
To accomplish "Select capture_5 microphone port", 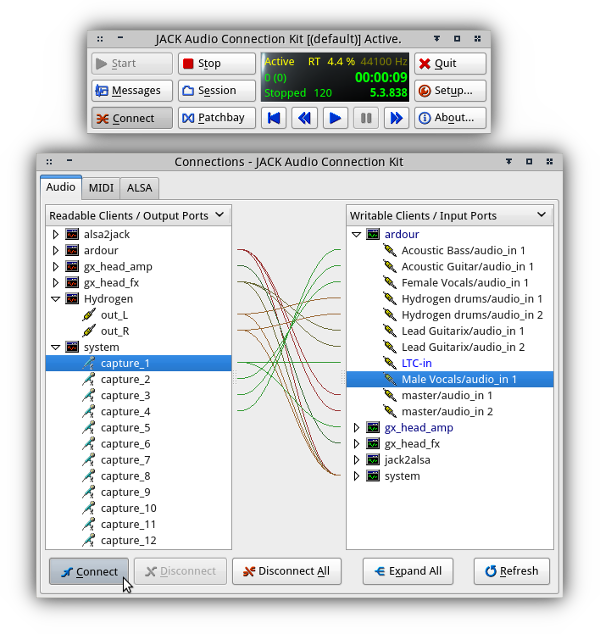I will point(125,428).
